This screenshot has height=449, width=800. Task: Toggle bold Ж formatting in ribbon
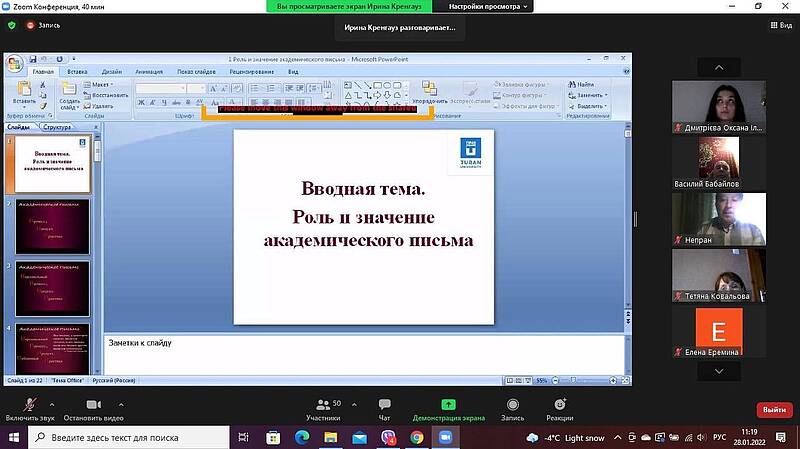tap(140, 102)
